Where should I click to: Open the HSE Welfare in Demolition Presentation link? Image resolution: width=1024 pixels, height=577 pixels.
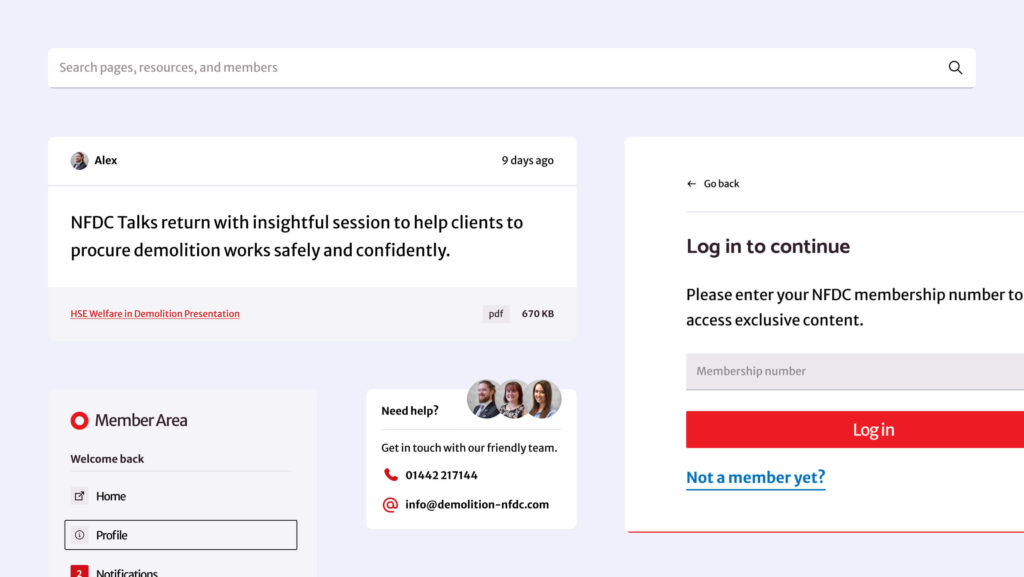click(x=155, y=314)
